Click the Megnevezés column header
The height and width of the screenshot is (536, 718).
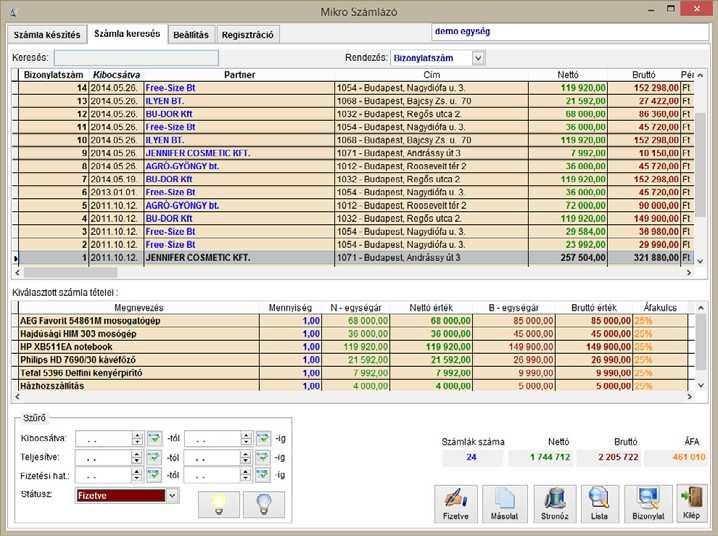click(x=139, y=308)
